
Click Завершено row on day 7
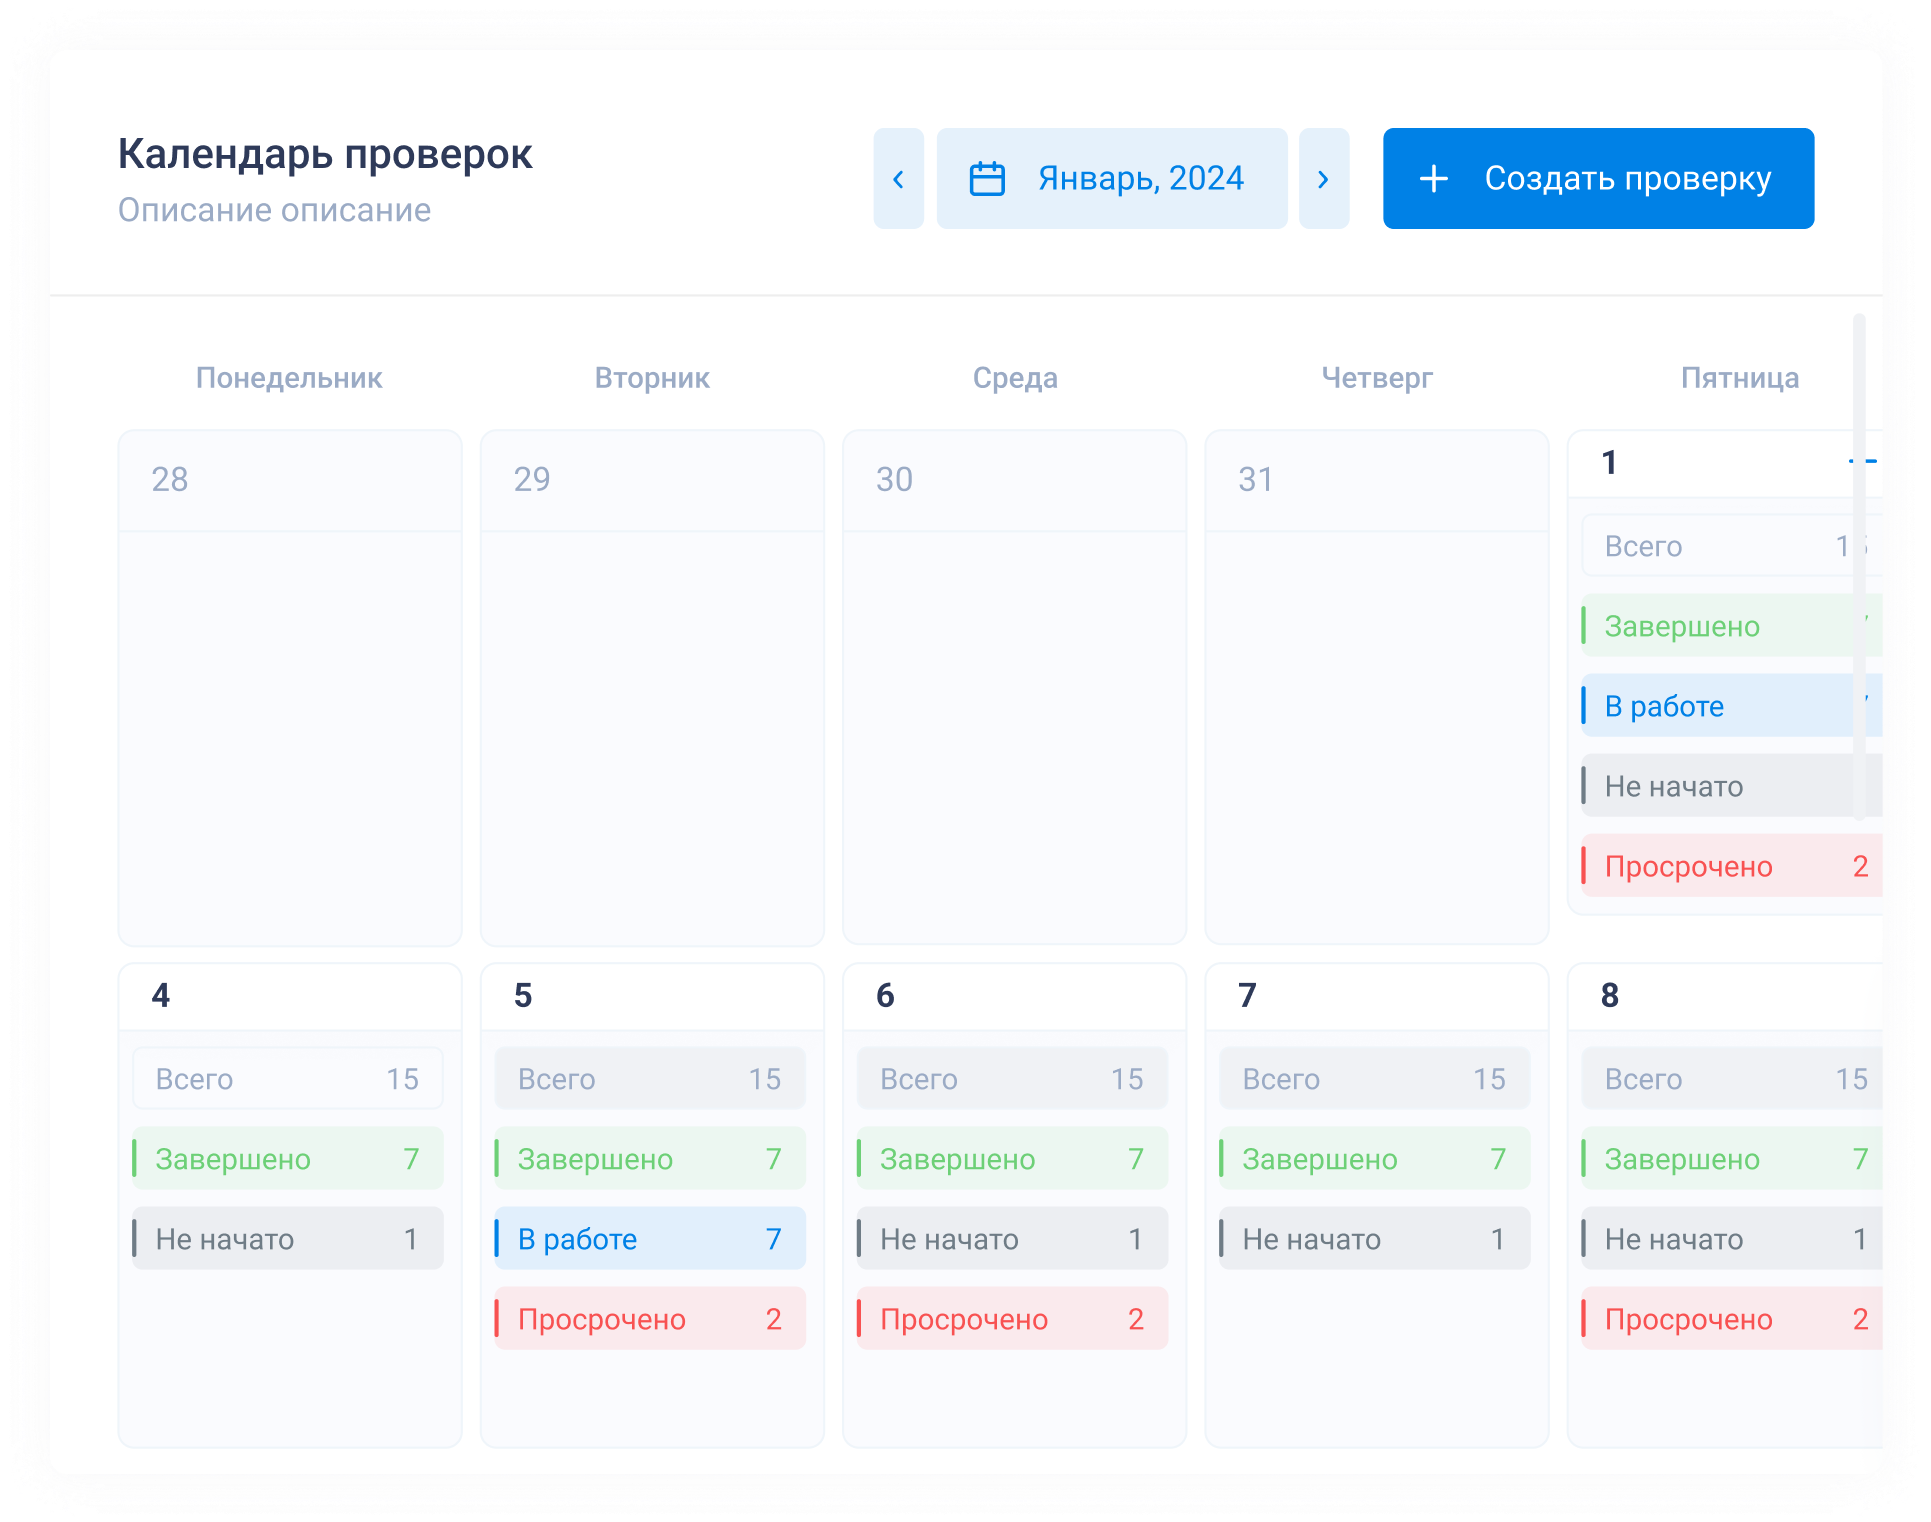1374,1159
